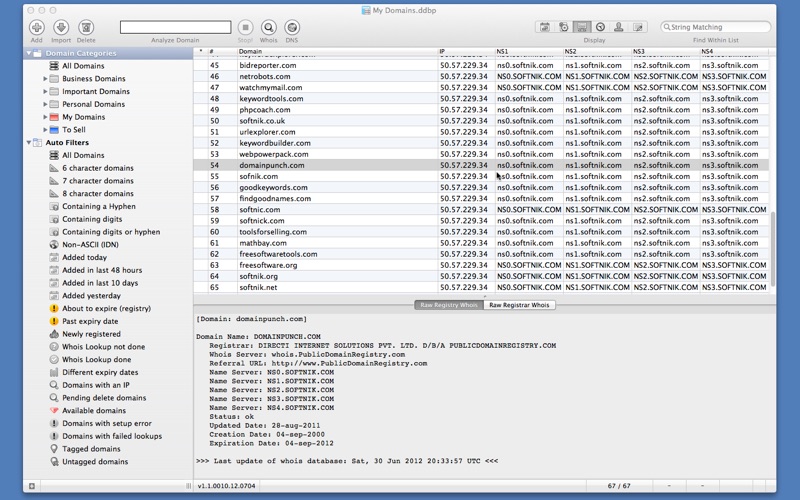Image resolution: width=800 pixels, height=500 pixels.
Task: Click the Analyze Domain input field
Action: click(x=176, y=27)
